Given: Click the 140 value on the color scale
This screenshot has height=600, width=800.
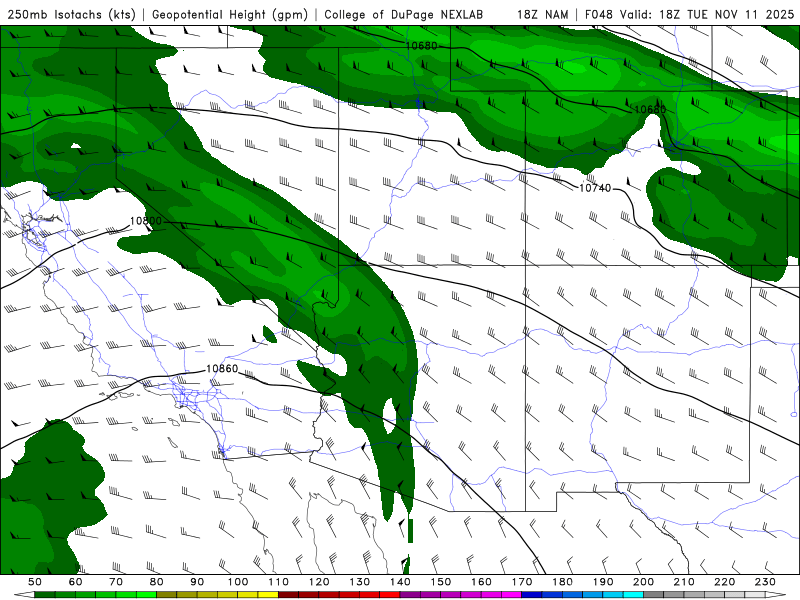Looking at the screenshot, I should [x=400, y=582].
